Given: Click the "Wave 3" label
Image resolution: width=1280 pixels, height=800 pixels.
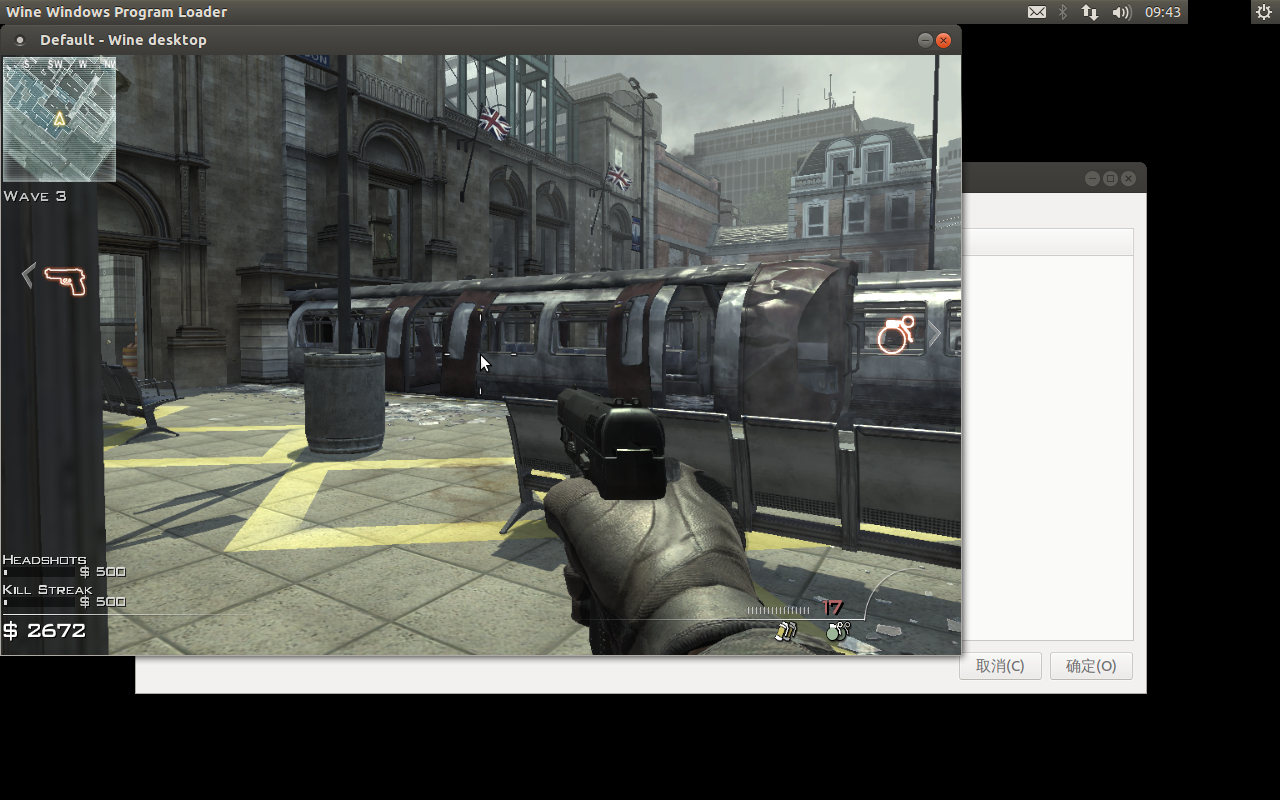Looking at the screenshot, I should click(35, 196).
